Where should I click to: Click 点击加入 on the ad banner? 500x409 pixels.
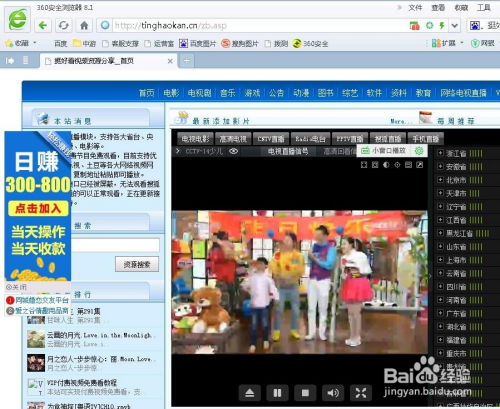pos(38,208)
